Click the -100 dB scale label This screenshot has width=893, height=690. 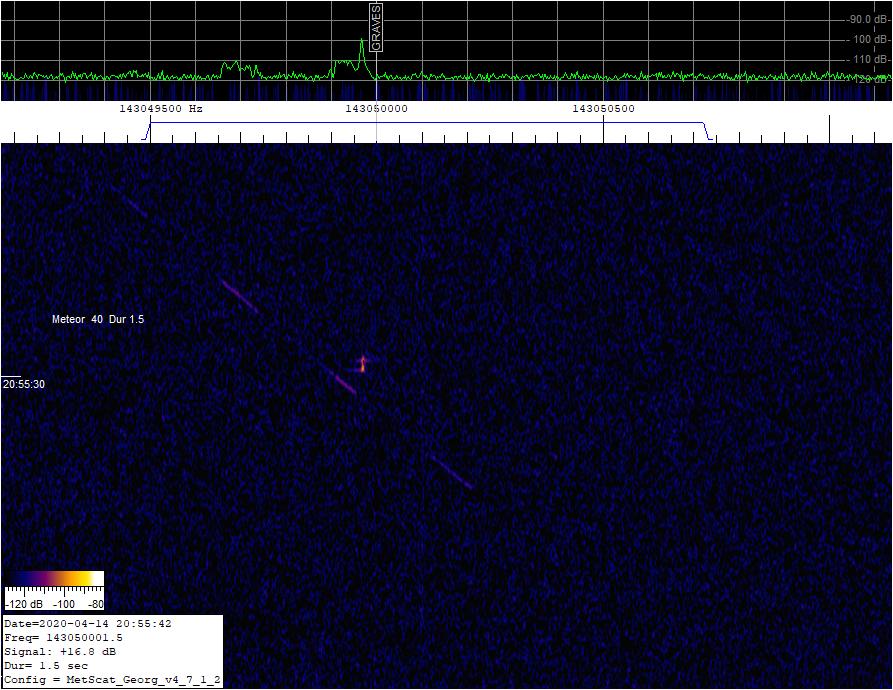point(870,39)
